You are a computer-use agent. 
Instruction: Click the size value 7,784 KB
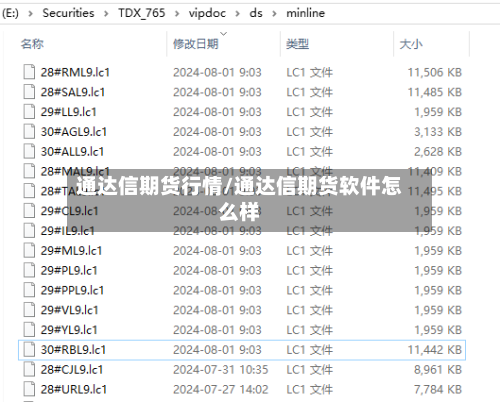(438, 389)
